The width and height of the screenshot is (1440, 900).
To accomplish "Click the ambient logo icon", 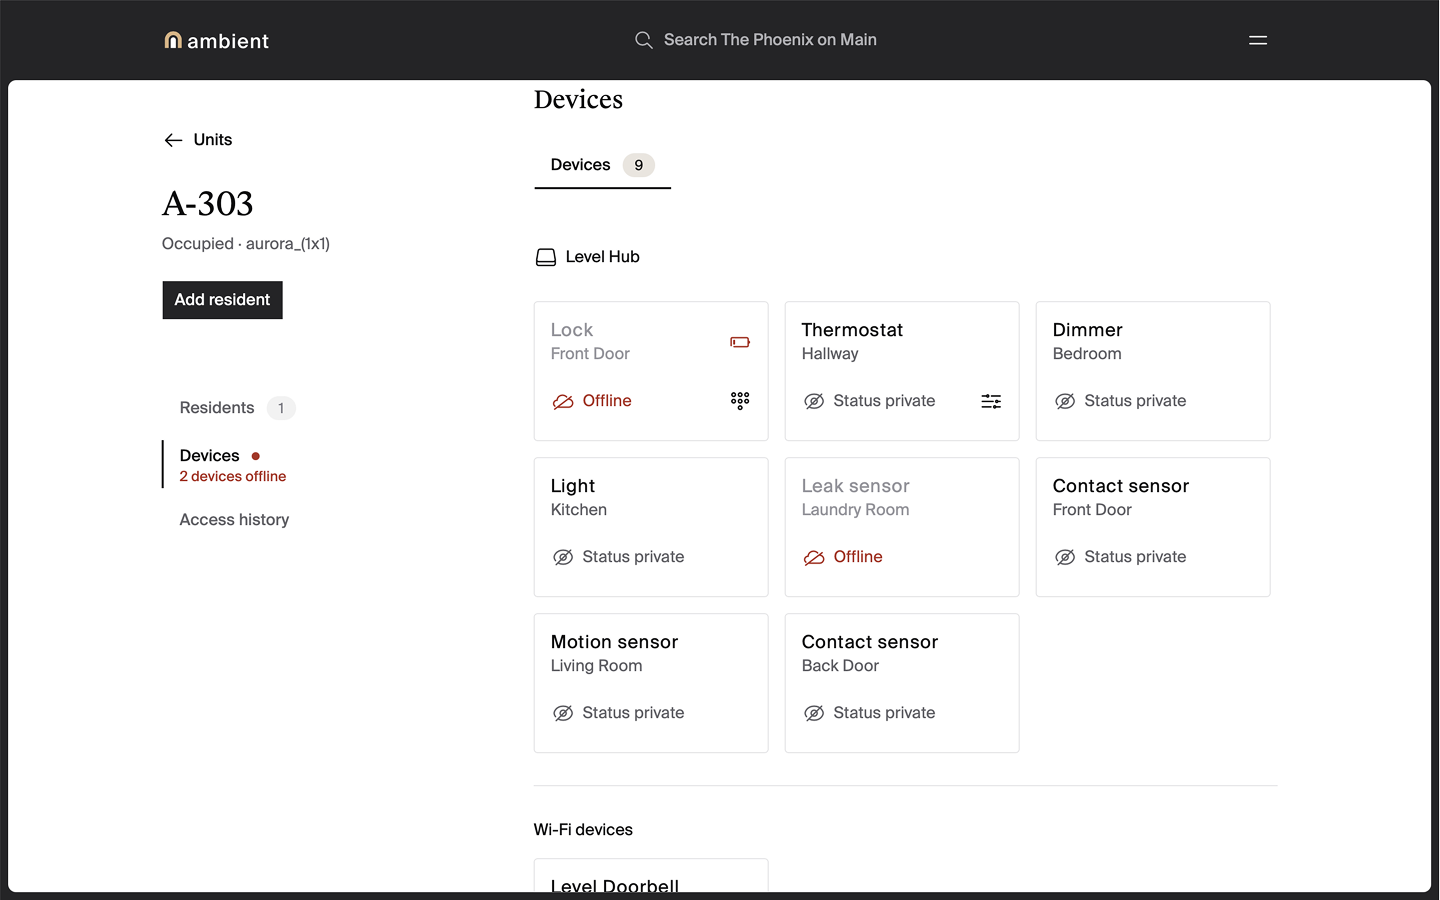I will [173, 40].
